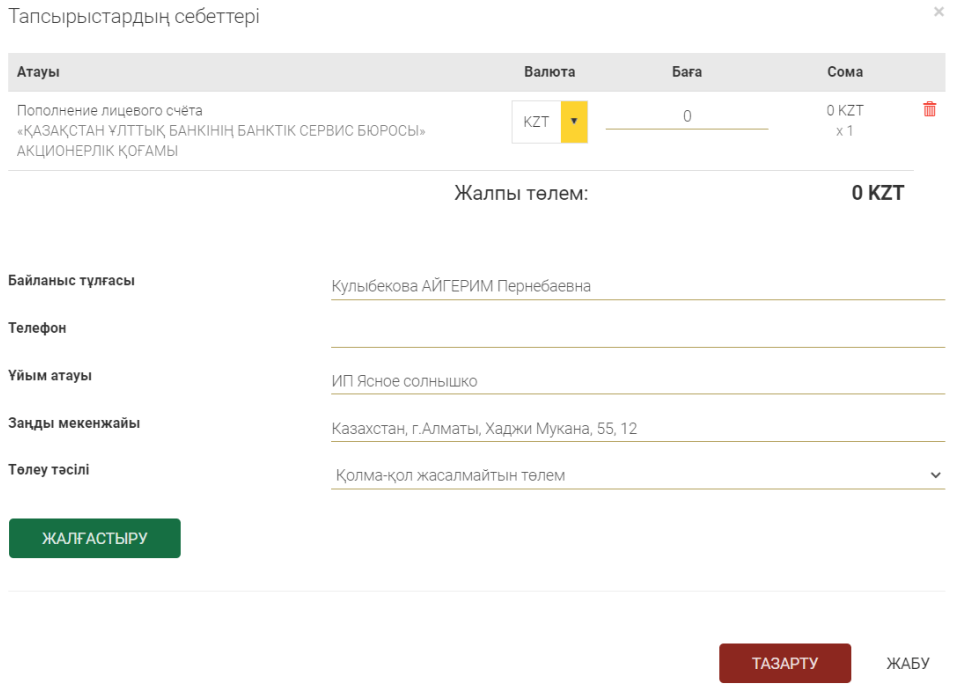Click the Баға column header
The image size is (963, 688).
[x=686, y=72]
